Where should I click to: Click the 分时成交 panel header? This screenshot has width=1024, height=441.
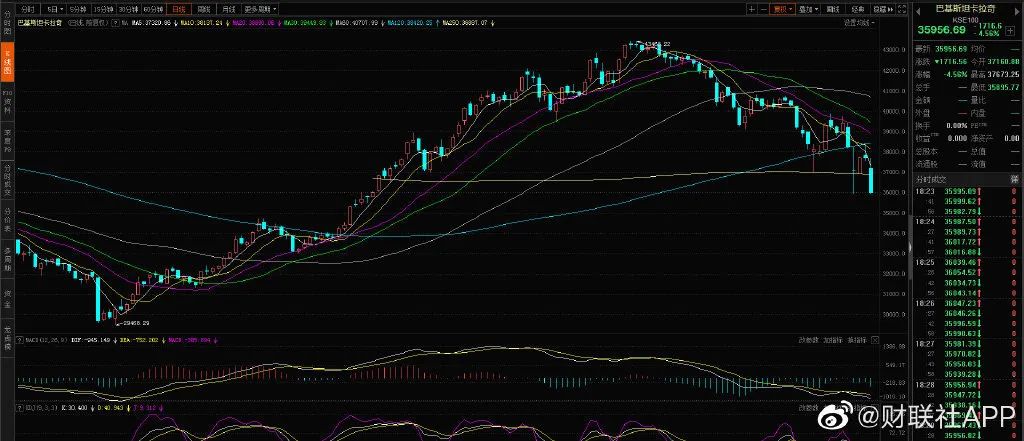tap(967, 178)
